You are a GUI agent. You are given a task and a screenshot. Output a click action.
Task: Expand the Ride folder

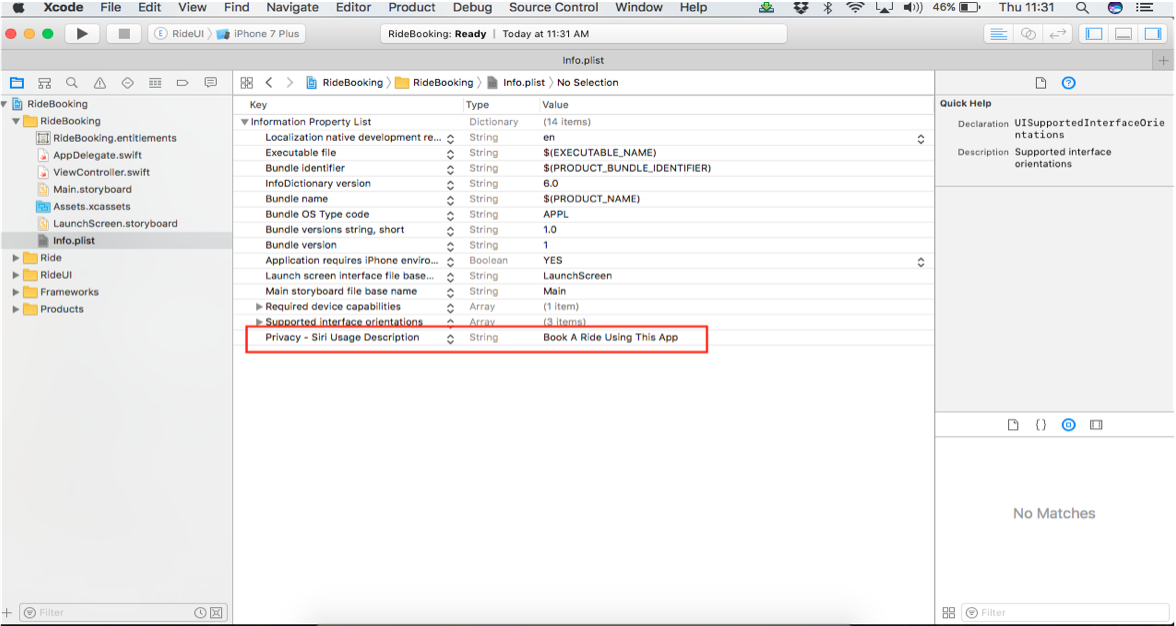pyautogui.click(x=16, y=258)
